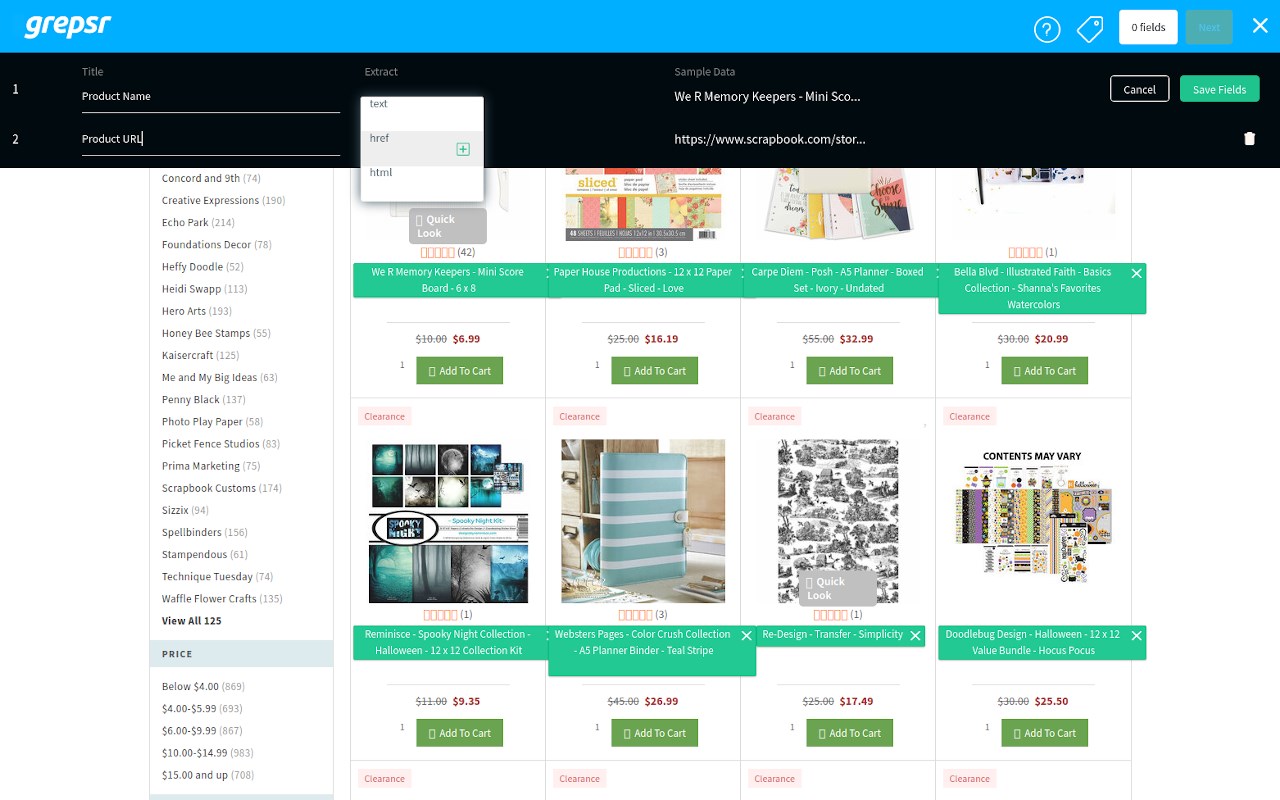
Task: Filter by Waffle Flower Crafts brand
Action: click(222, 599)
